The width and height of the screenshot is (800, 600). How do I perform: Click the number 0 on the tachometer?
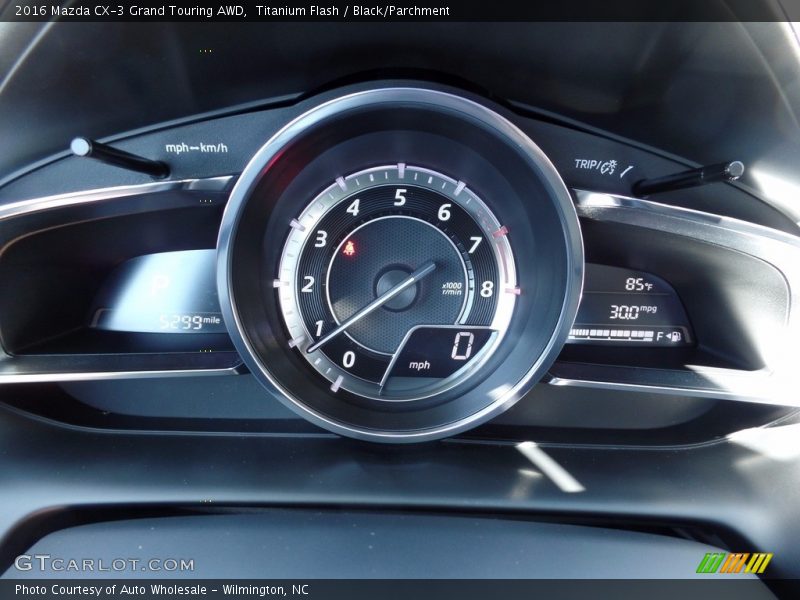click(348, 359)
